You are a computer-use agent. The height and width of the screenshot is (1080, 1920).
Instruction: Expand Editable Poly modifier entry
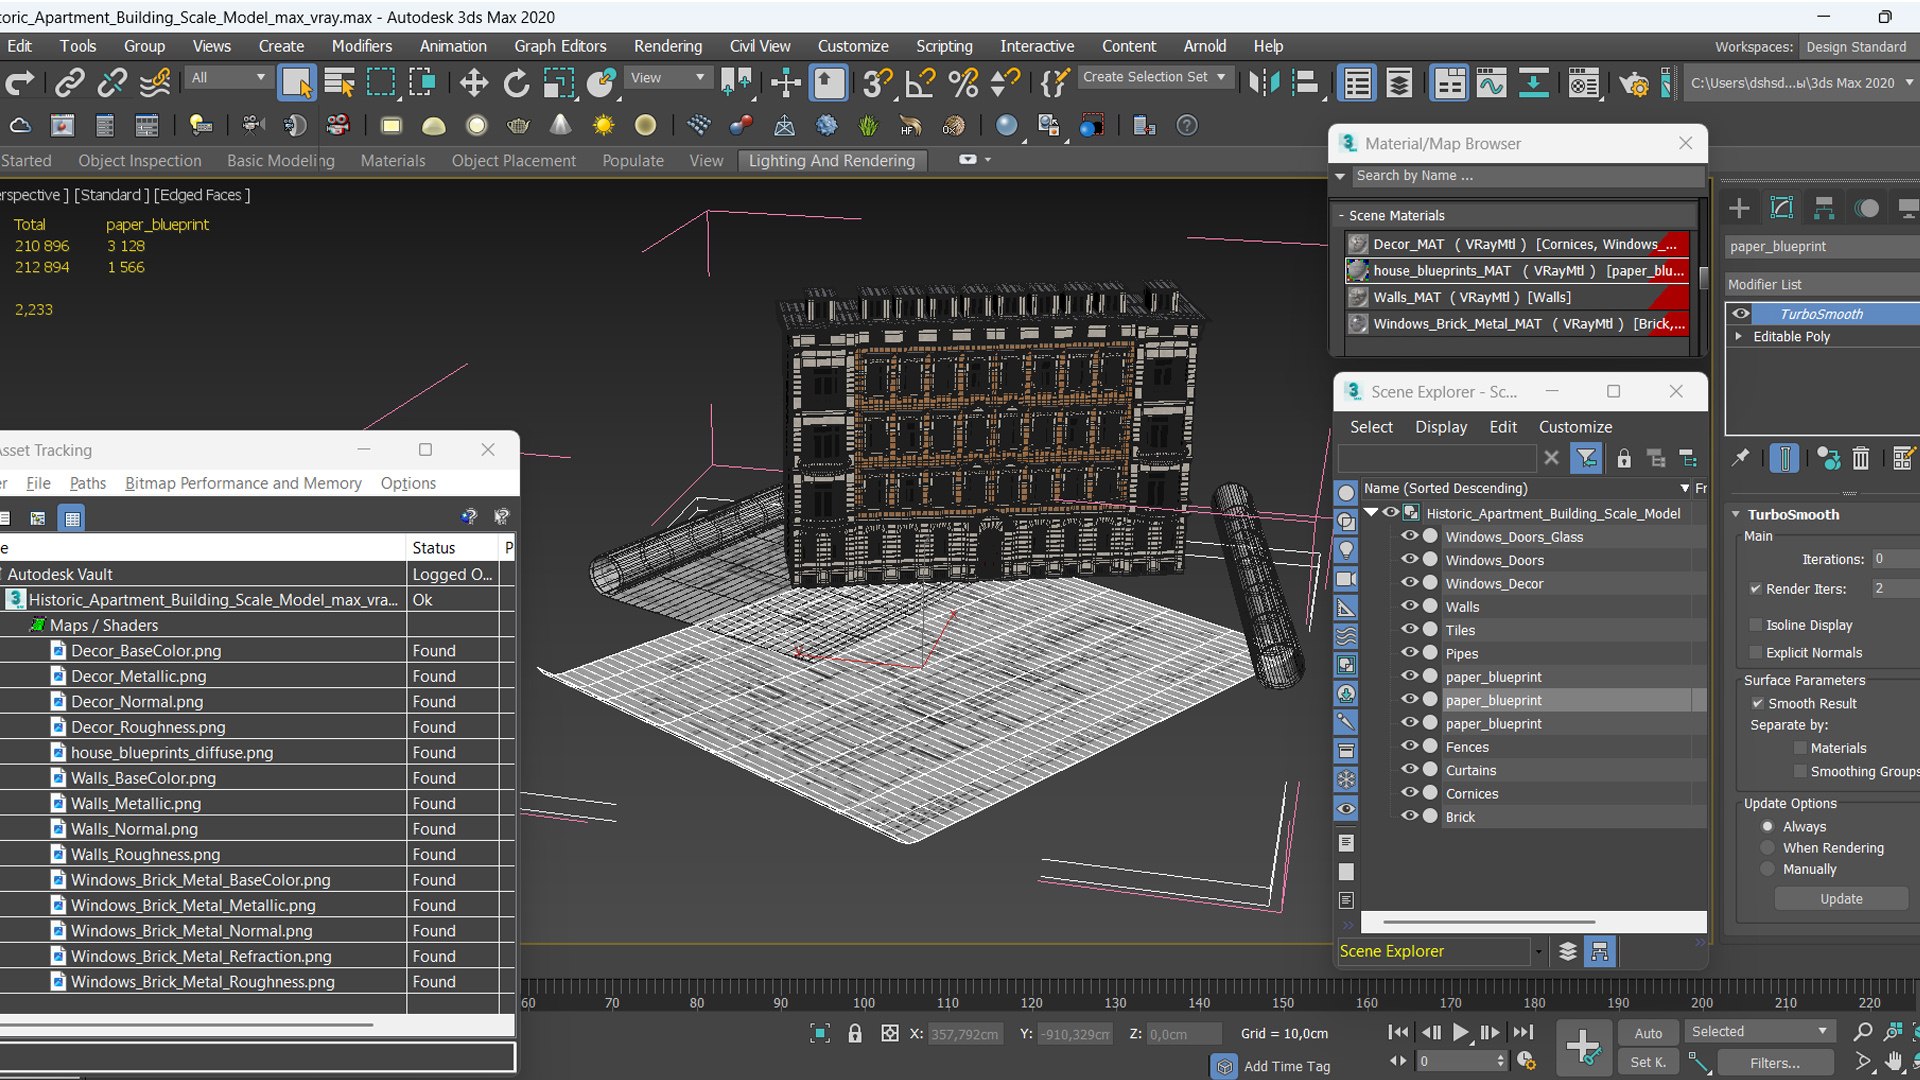coord(1739,336)
